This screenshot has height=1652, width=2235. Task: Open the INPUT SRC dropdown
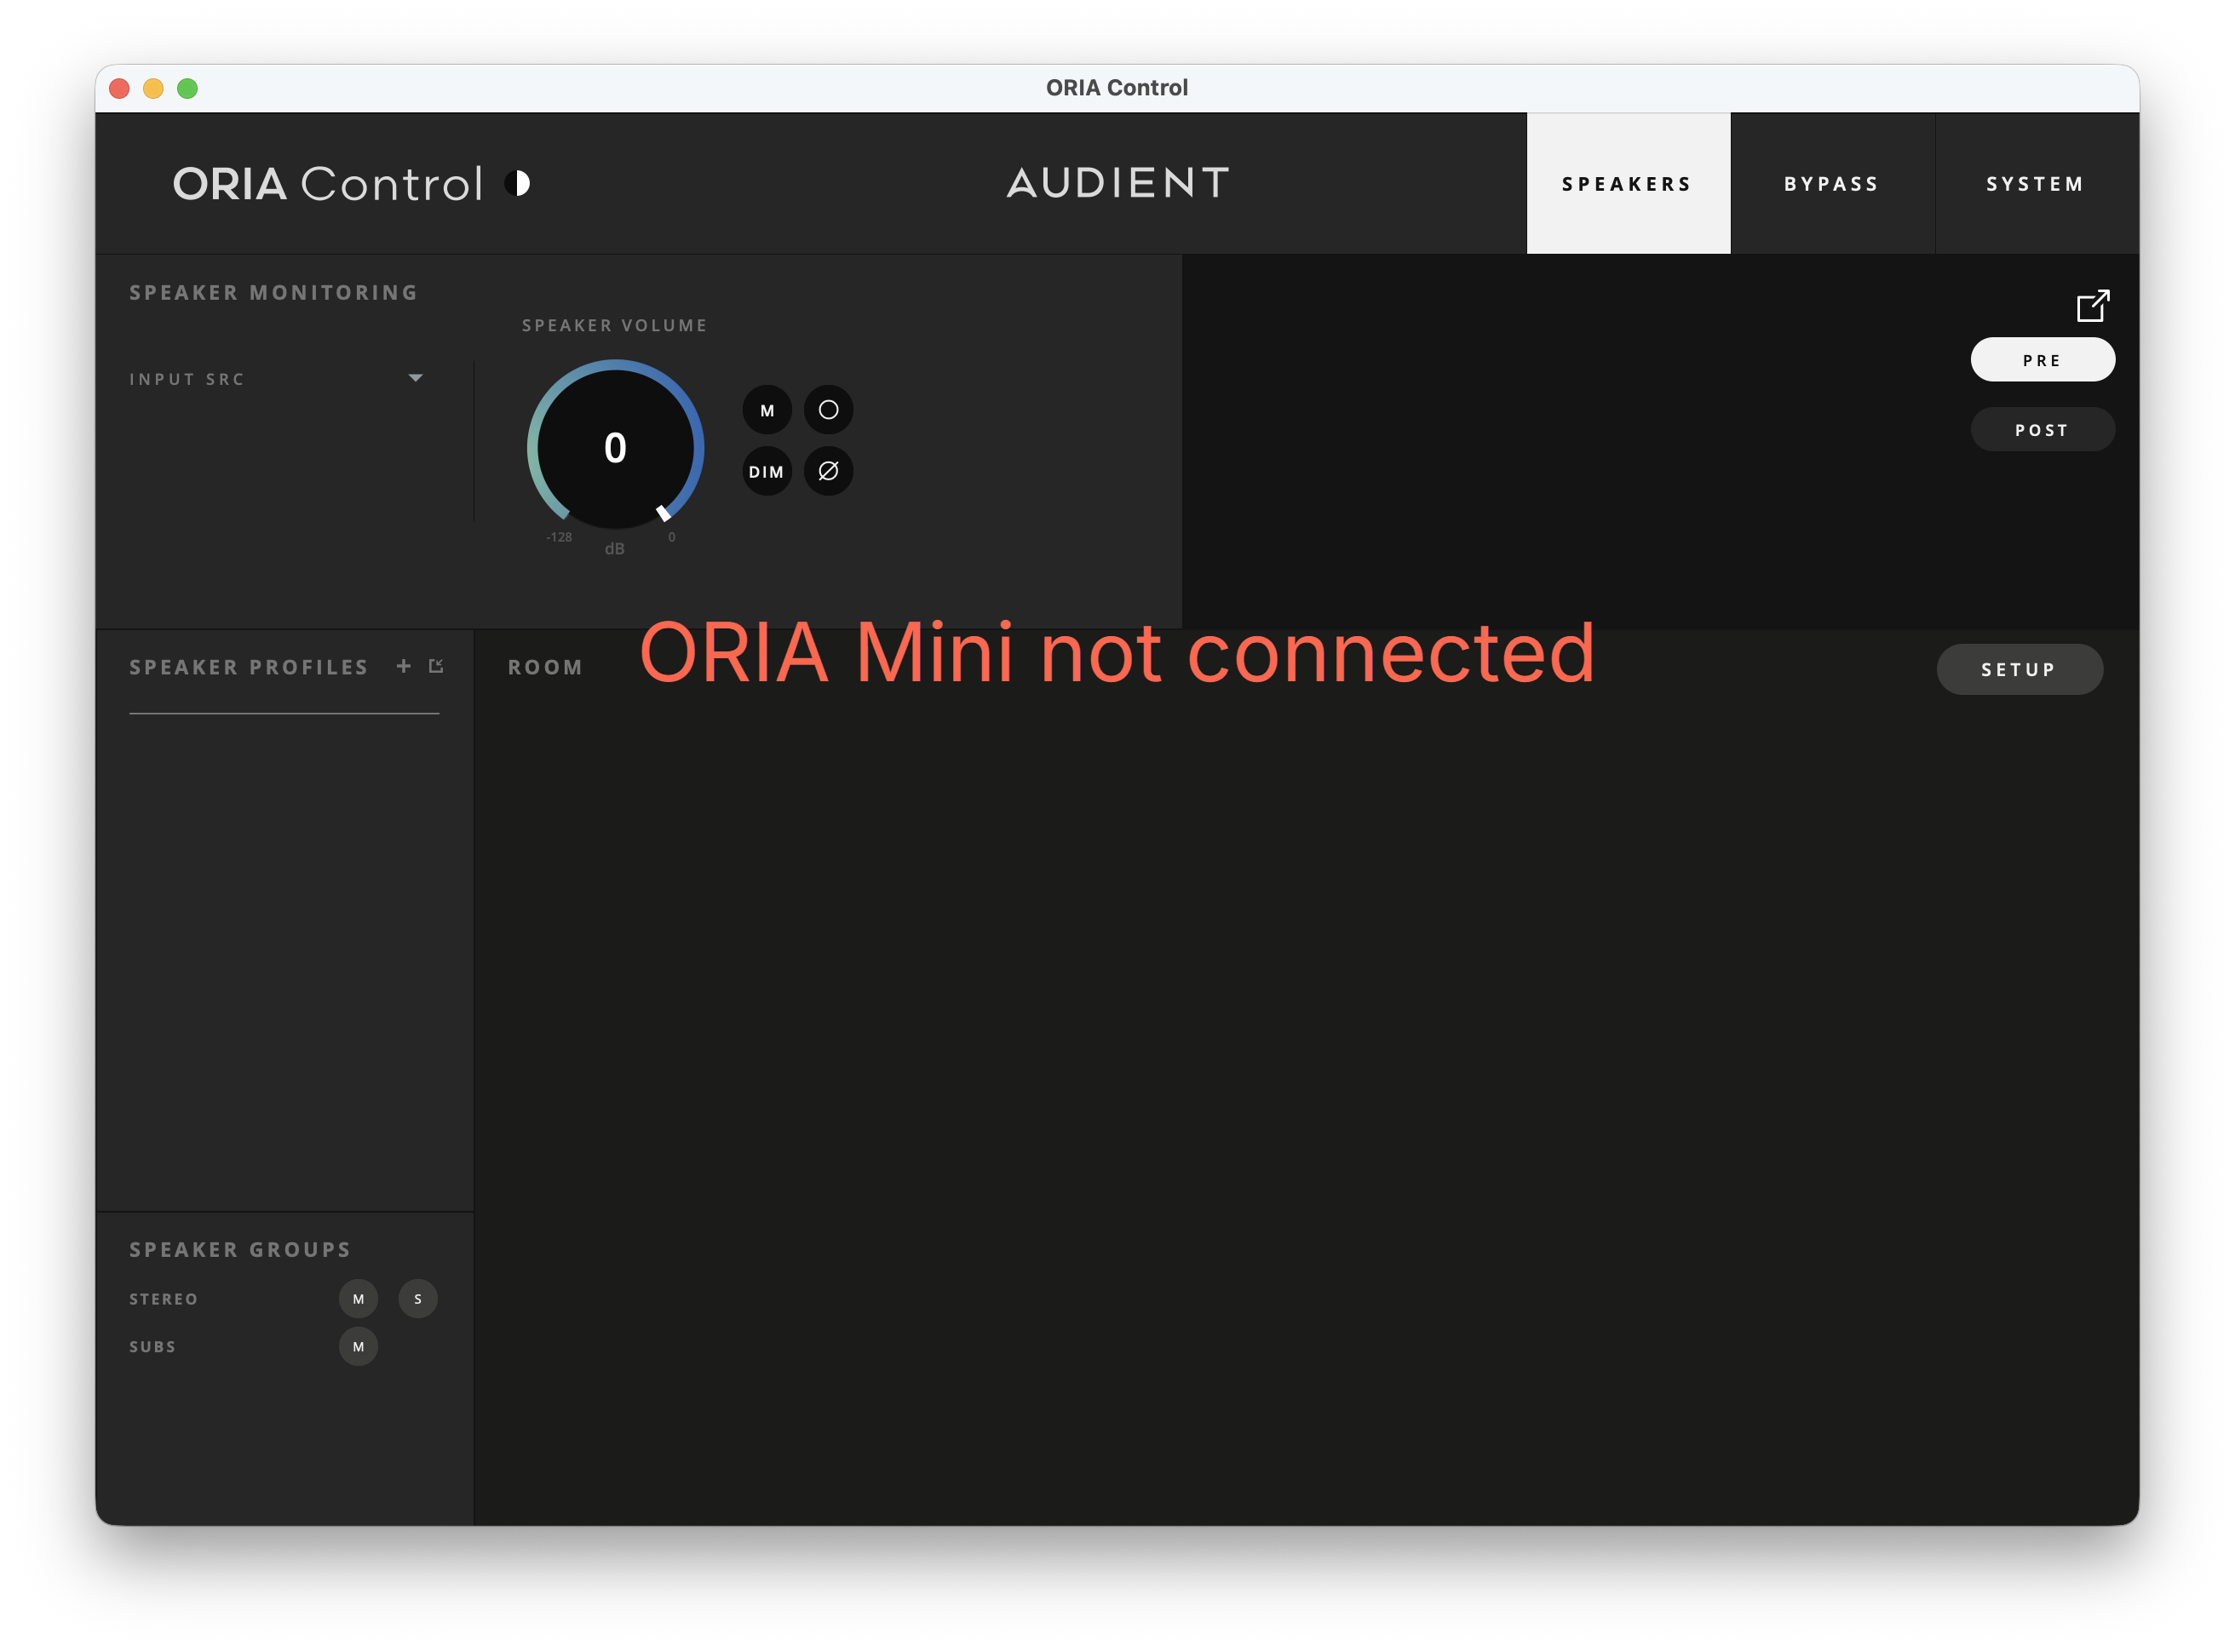(x=277, y=379)
